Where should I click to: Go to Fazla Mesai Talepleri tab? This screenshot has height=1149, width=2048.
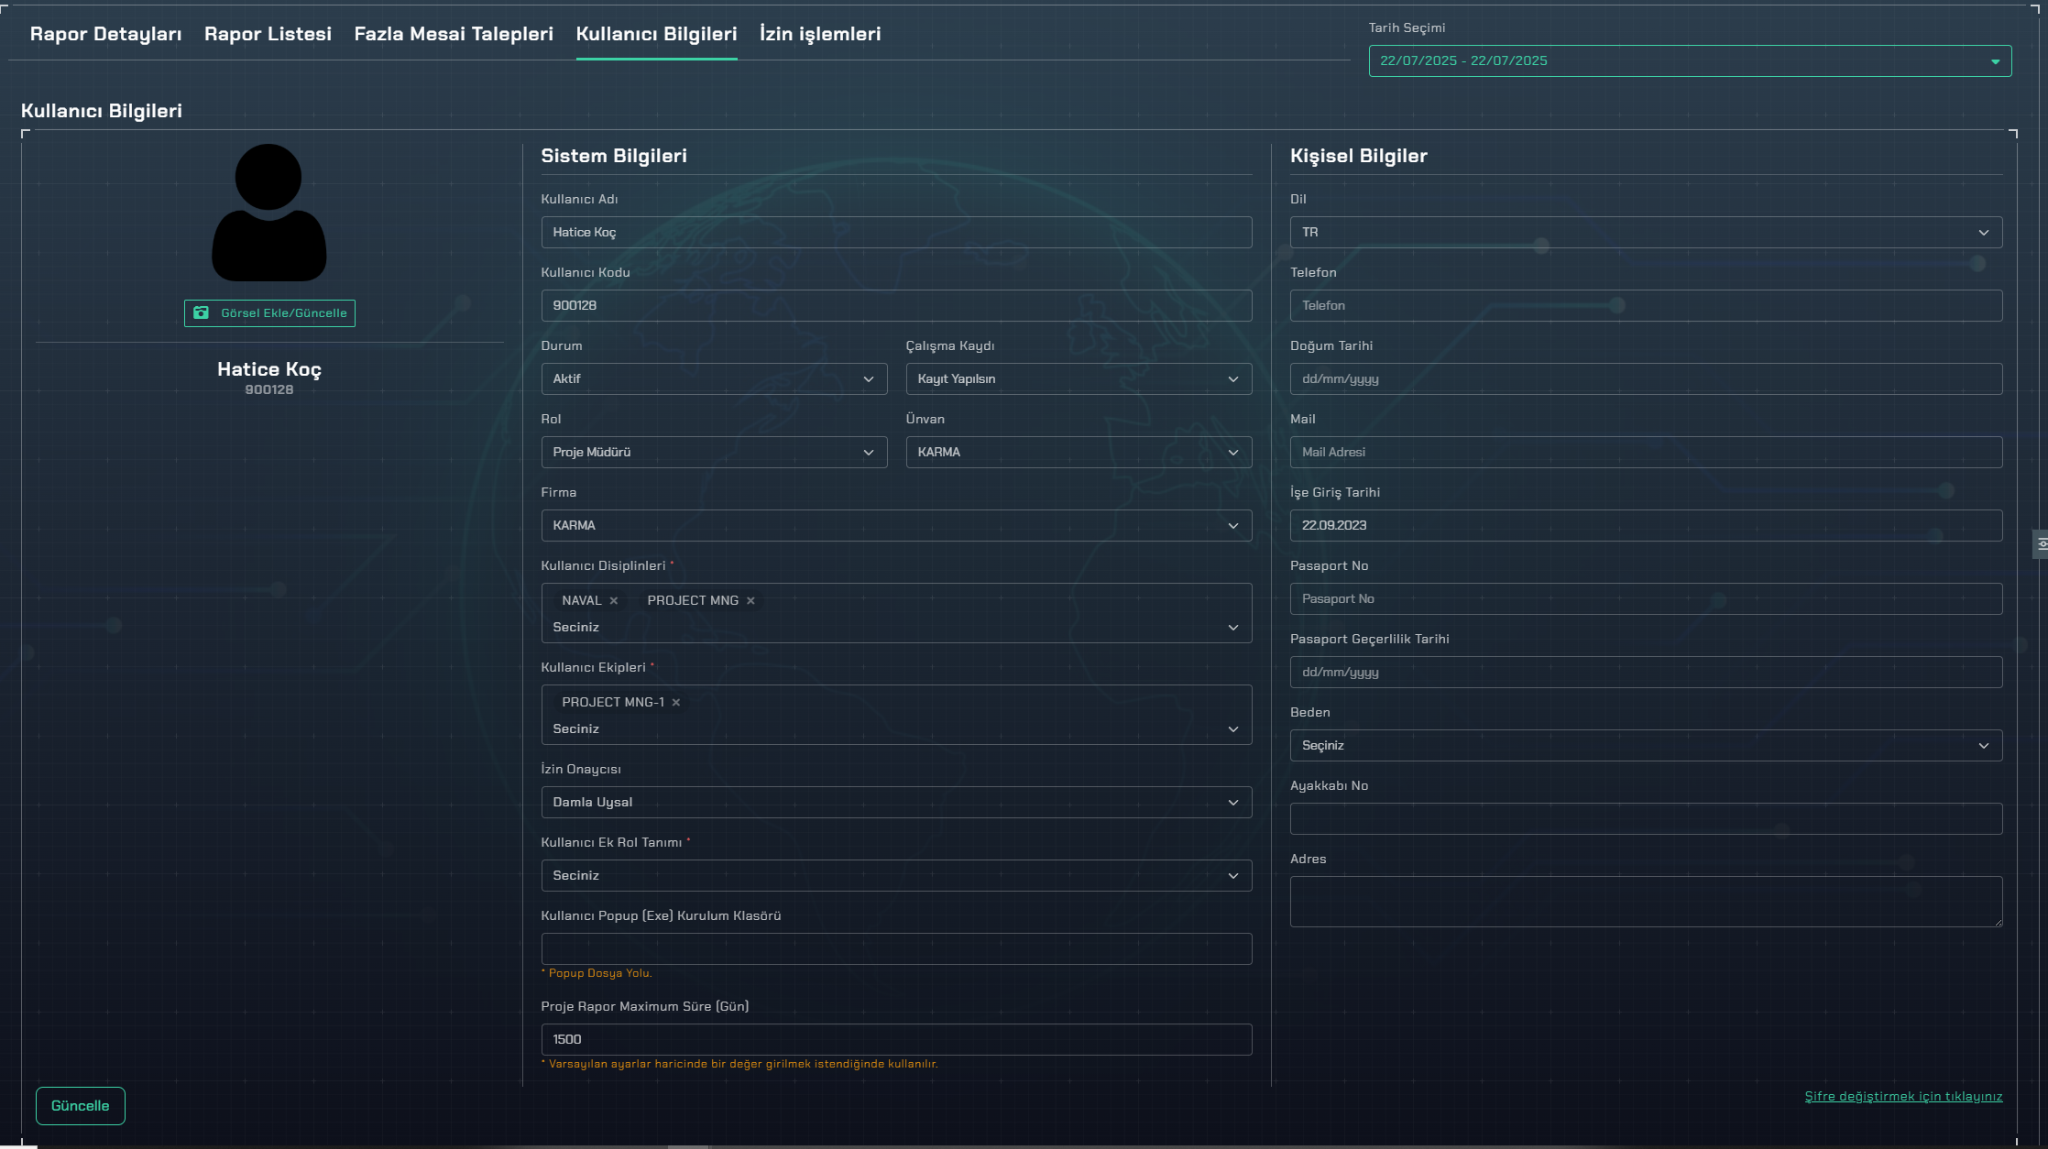[x=453, y=34]
